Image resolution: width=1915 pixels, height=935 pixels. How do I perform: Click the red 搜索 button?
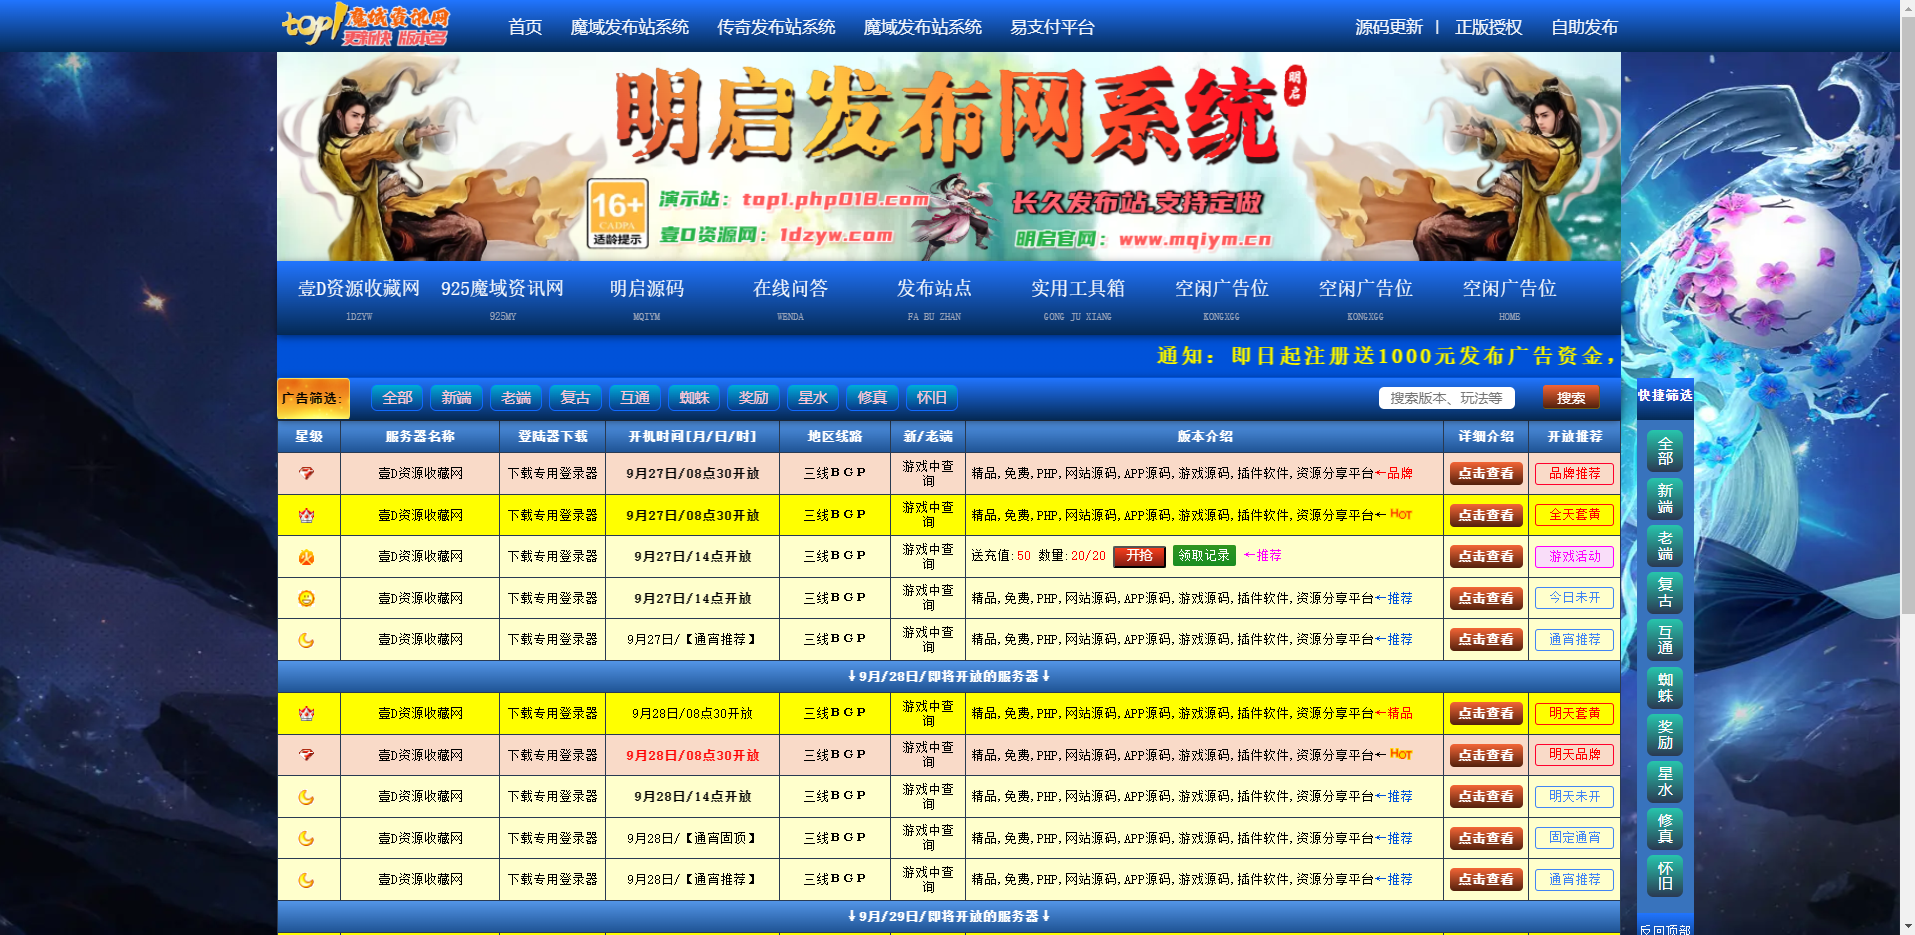[1570, 398]
